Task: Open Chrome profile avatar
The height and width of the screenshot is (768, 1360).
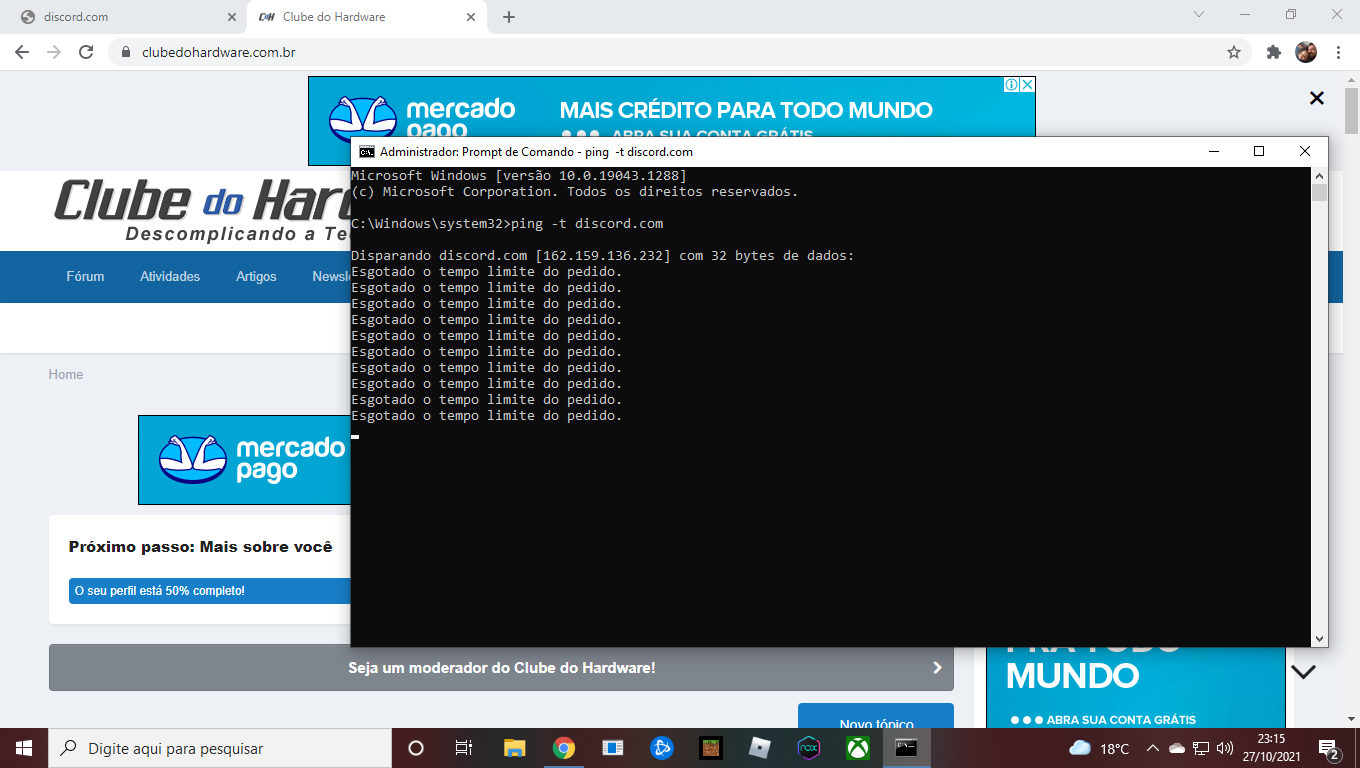Action: (x=1306, y=52)
